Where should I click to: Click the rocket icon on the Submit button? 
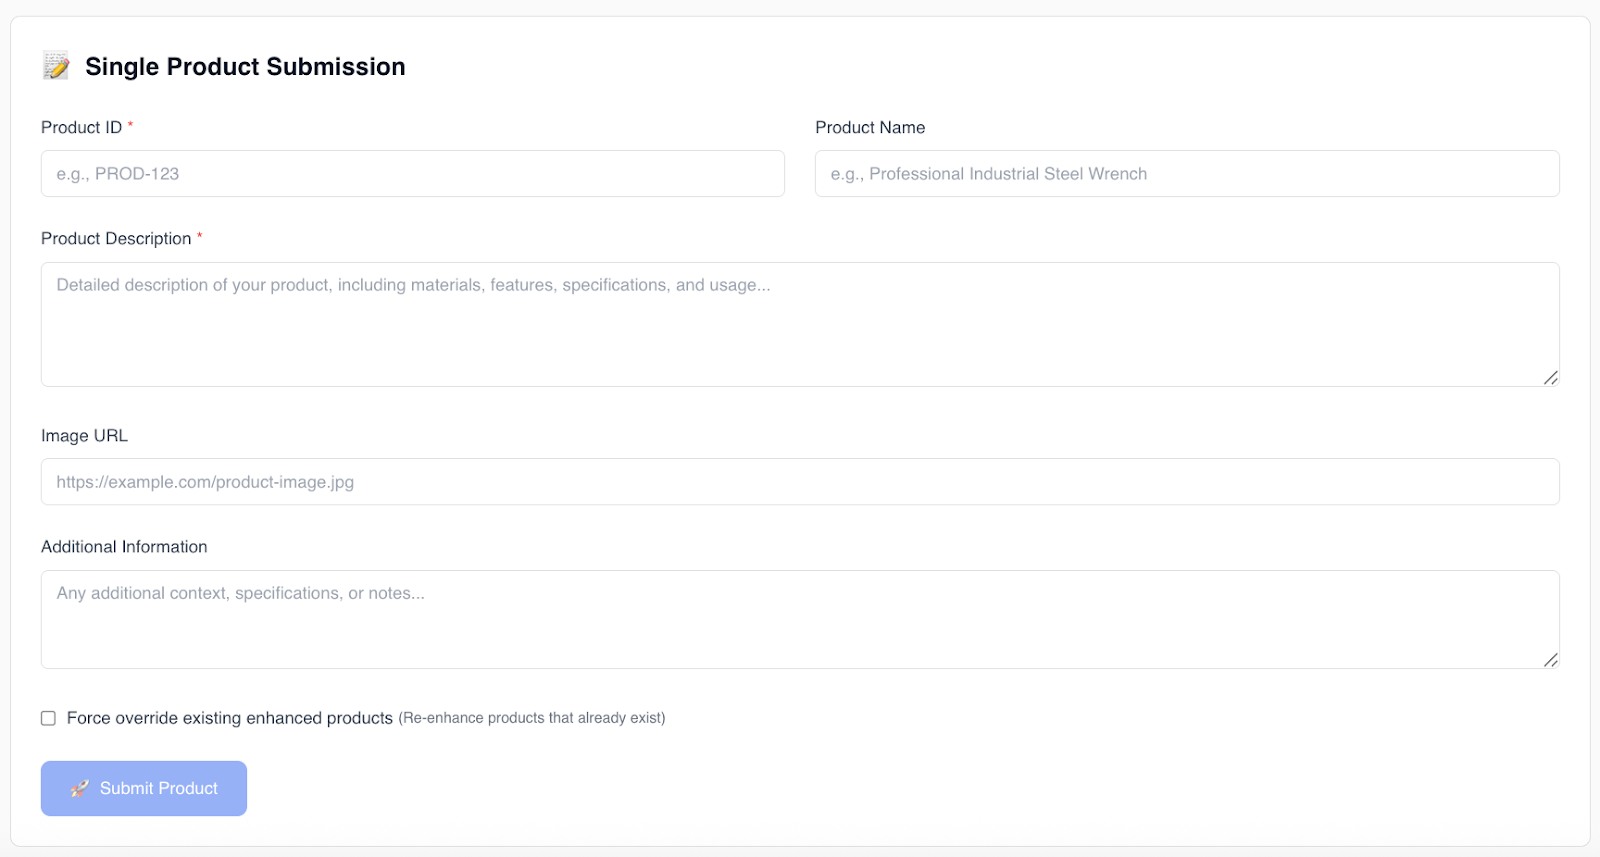80,788
